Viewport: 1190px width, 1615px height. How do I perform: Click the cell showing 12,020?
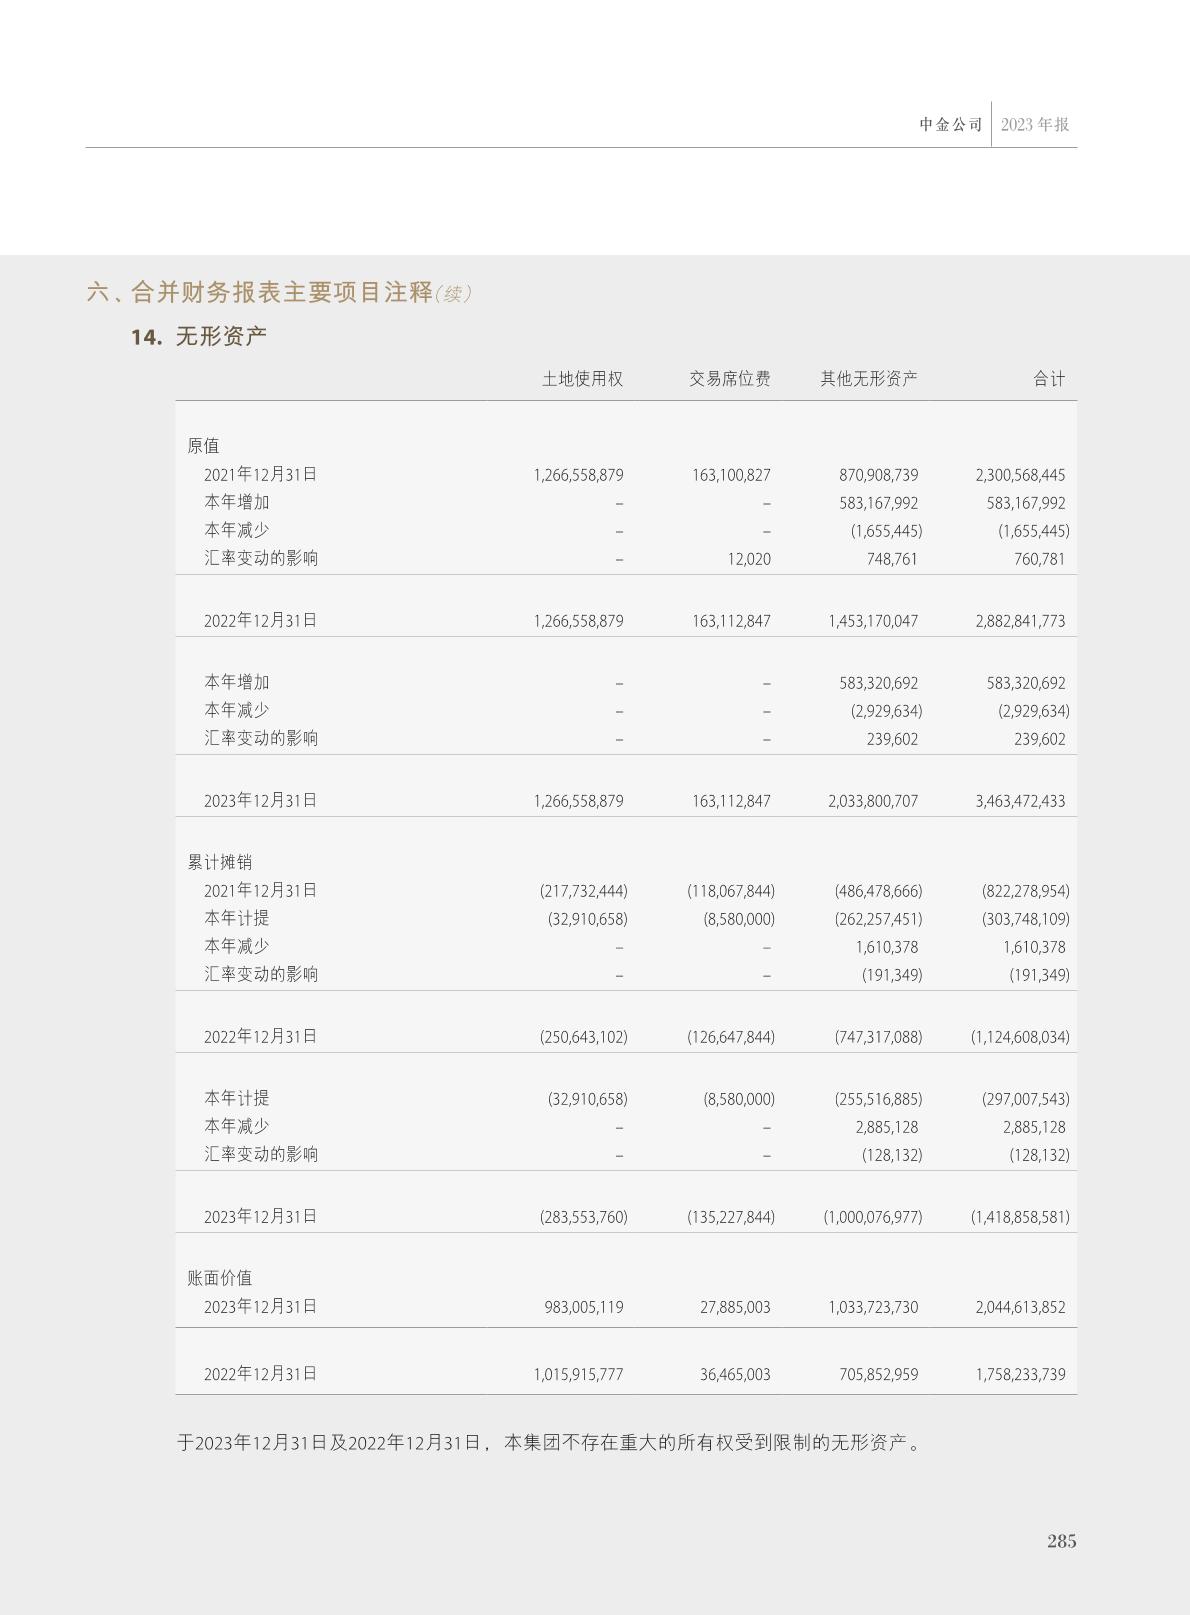coord(749,559)
